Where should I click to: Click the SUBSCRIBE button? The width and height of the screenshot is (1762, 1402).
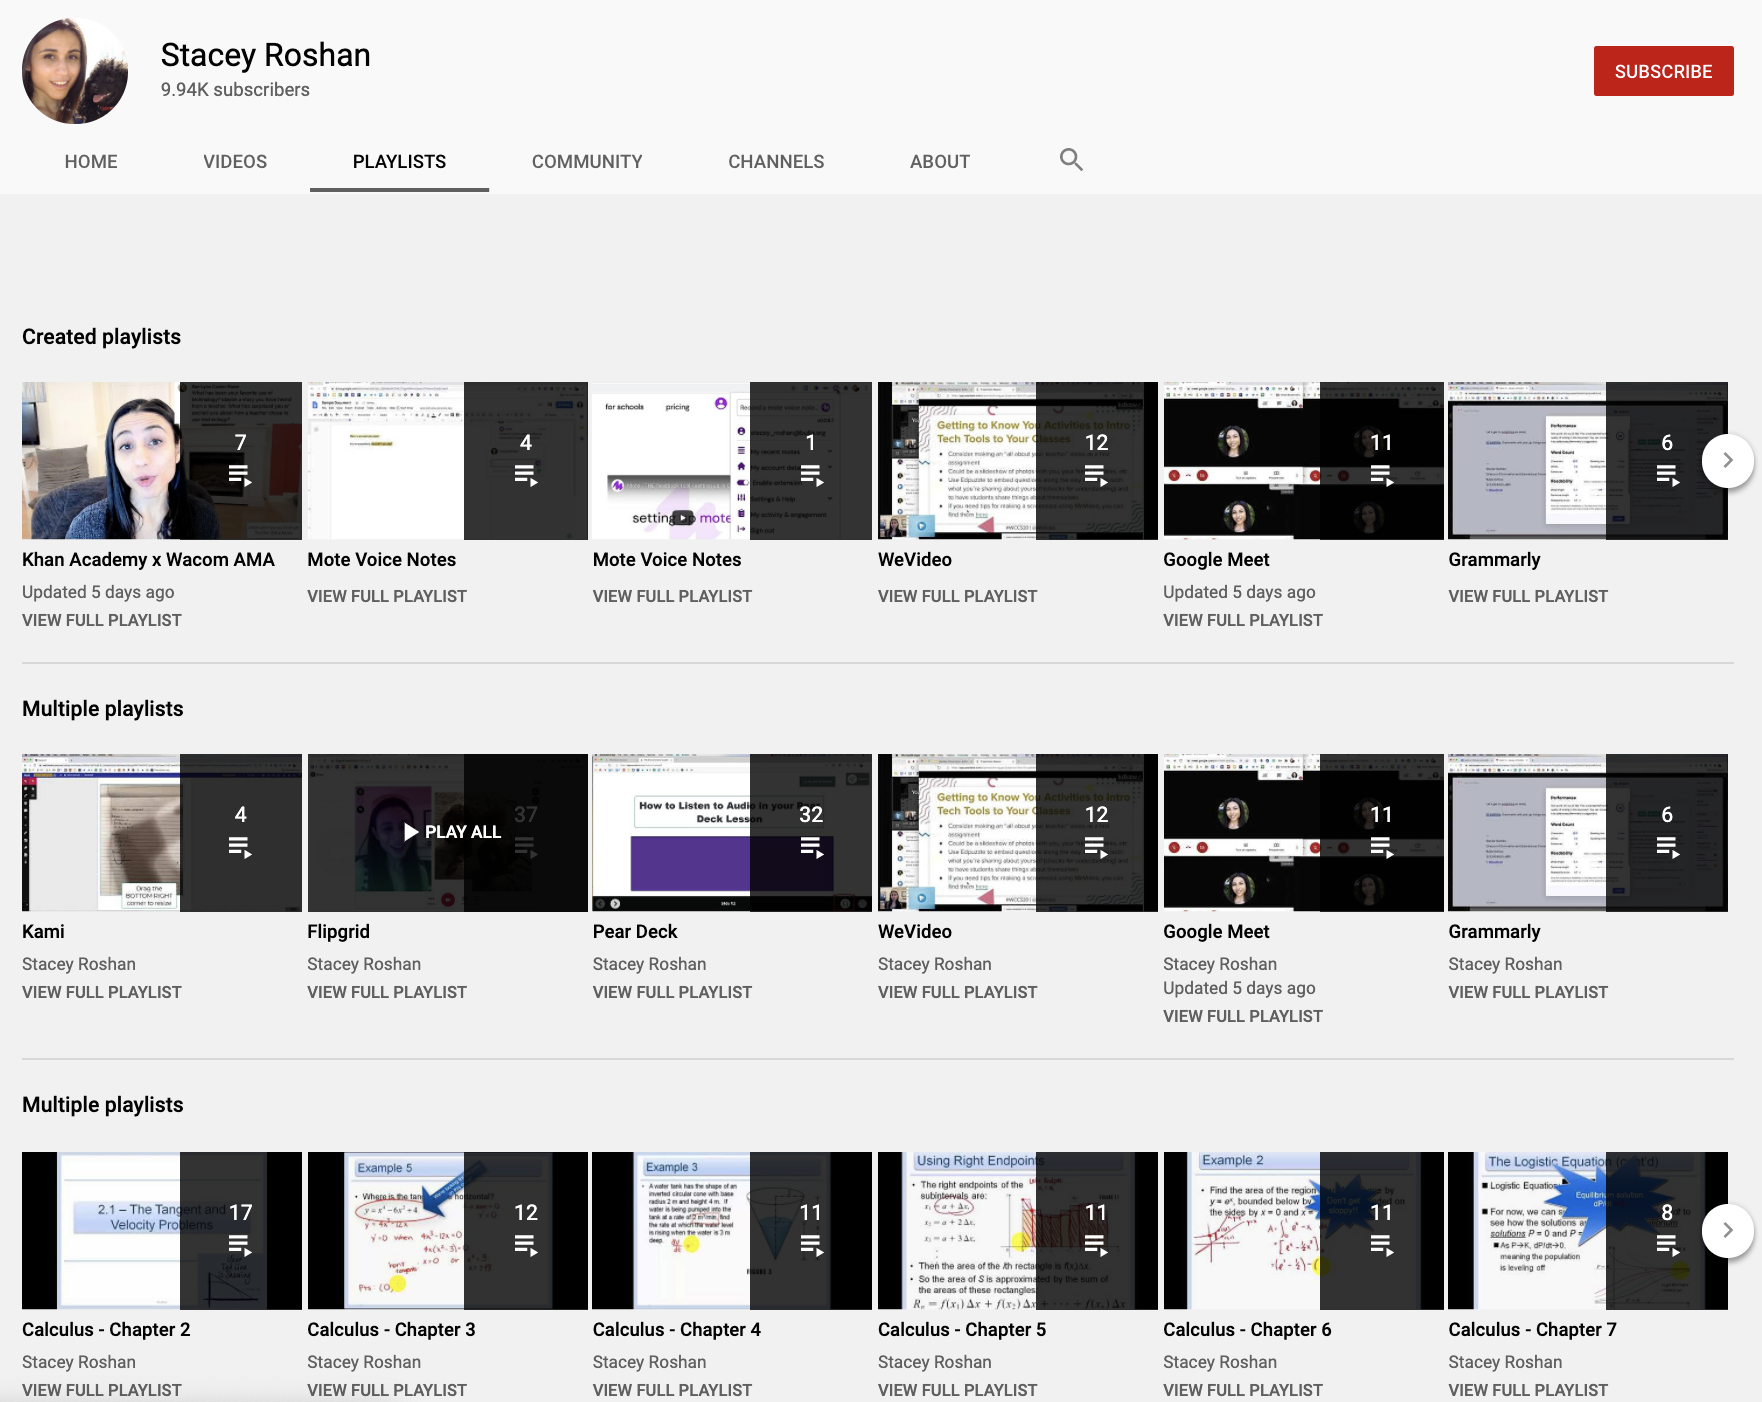pos(1663,70)
